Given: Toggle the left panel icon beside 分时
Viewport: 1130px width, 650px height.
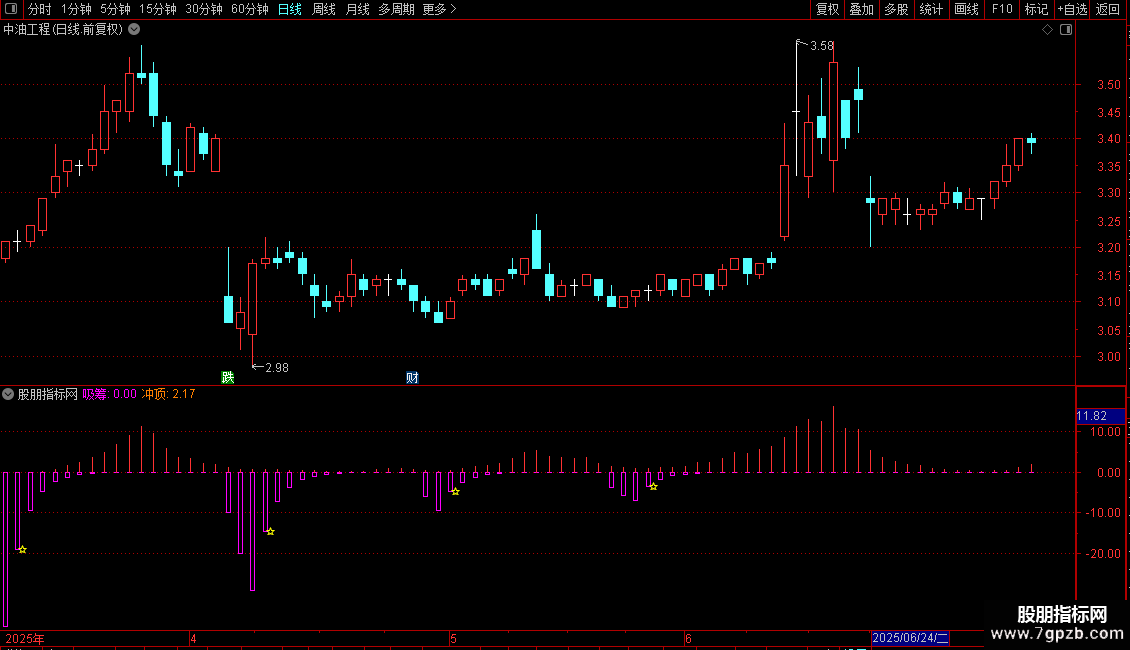Looking at the screenshot, I should 11,9.
